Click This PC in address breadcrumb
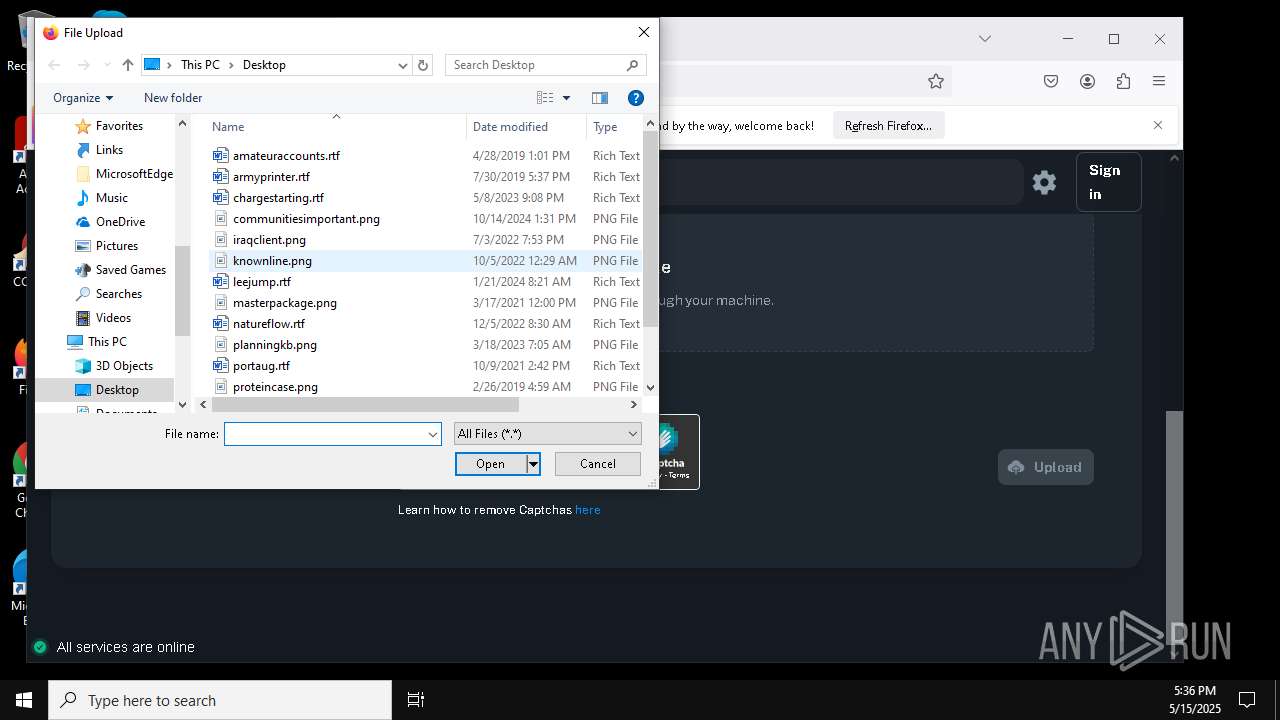The image size is (1280, 720). [x=200, y=65]
